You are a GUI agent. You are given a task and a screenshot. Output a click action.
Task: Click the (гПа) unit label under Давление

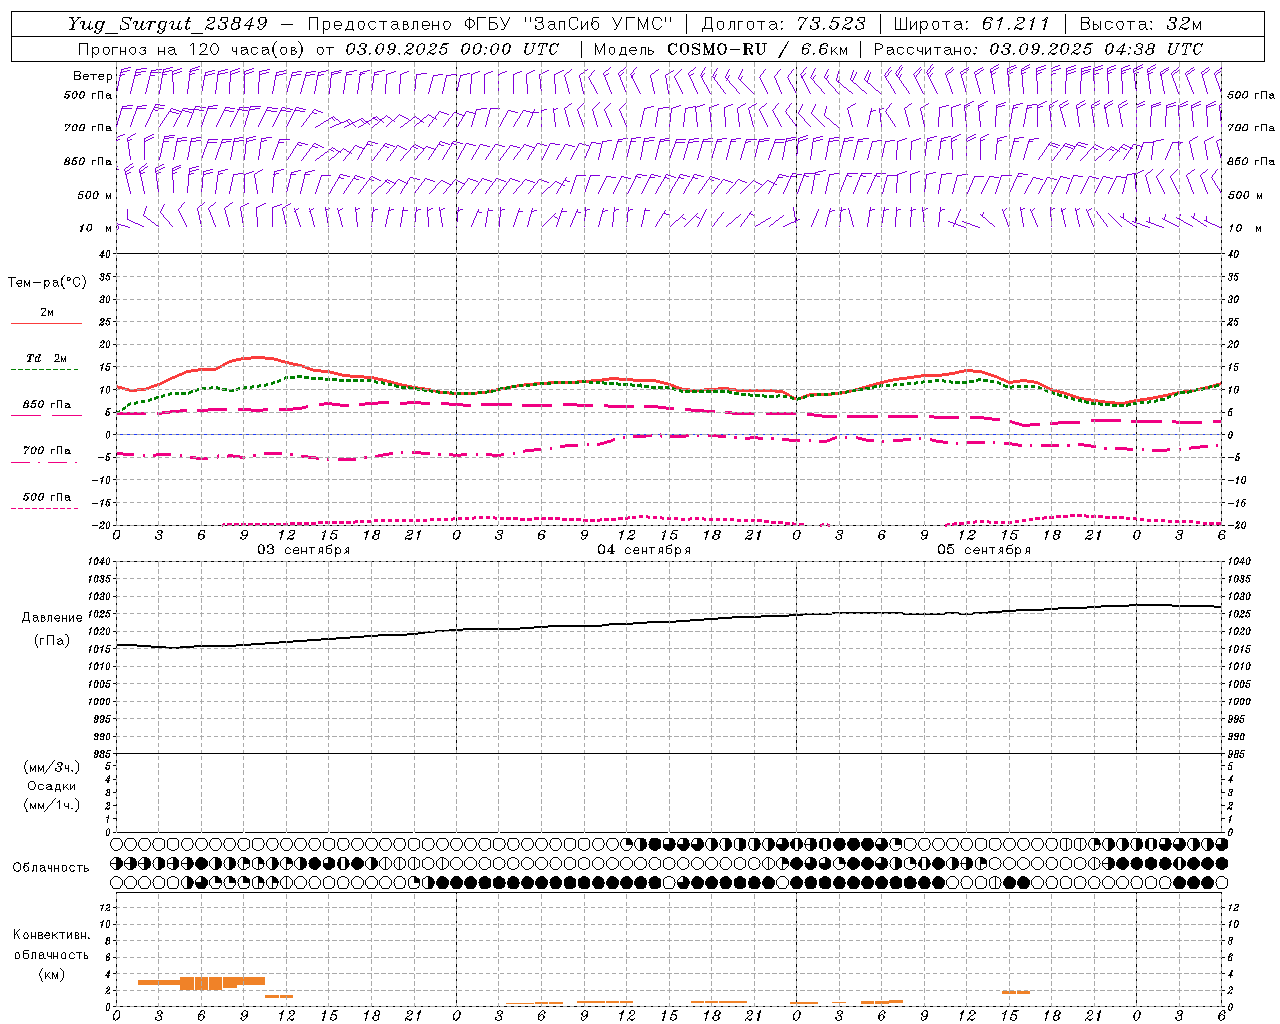[x=52, y=641]
